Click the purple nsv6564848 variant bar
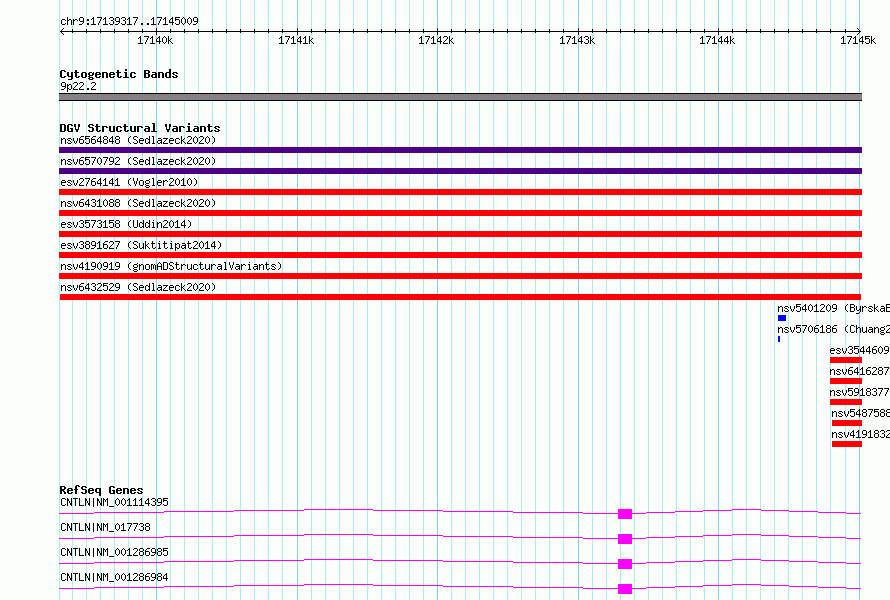This screenshot has height=600, width=890. pyautogui.click(x=460, y=150)
